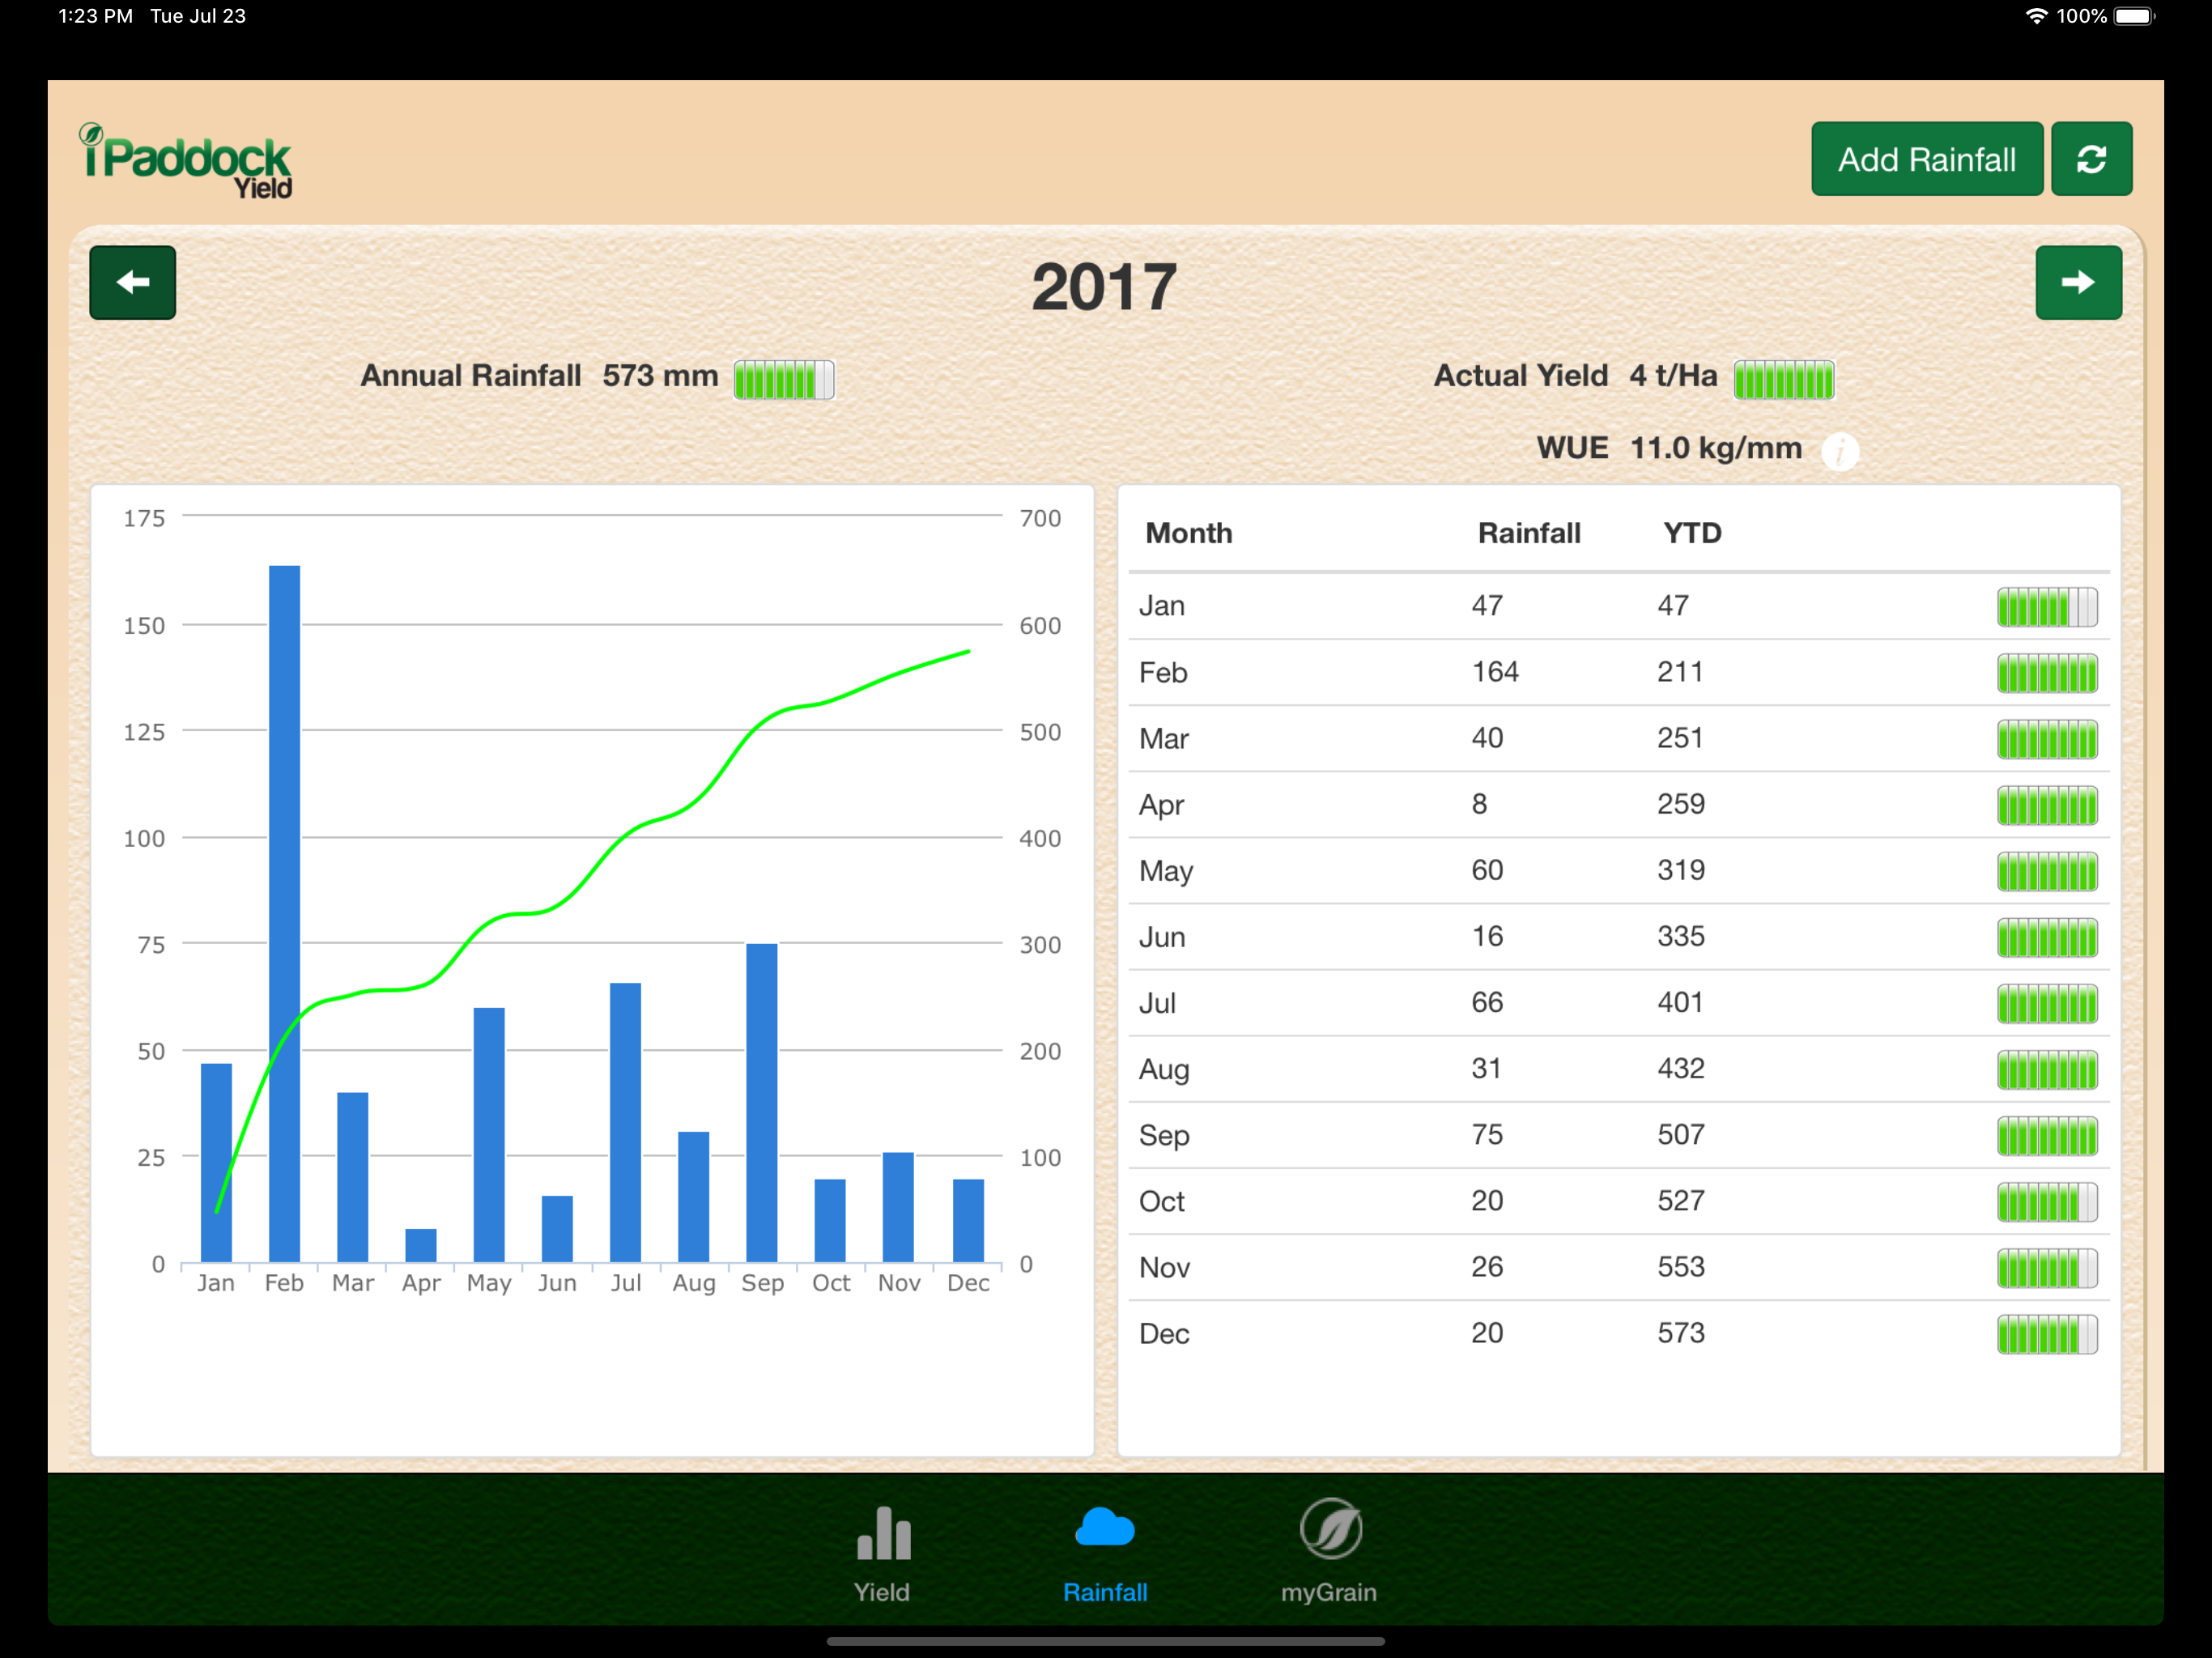Go to previous year with left arrow
Screen dimensions: 2212x1658
coord(133,283)
